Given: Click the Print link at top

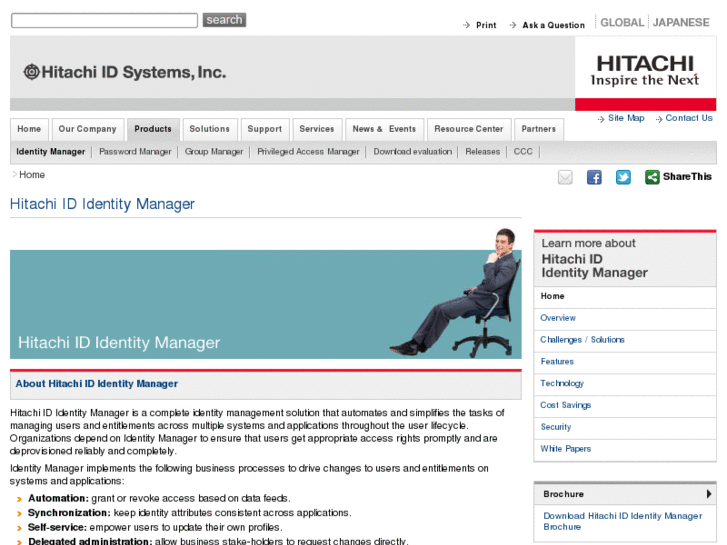Looking at the screenshot, I should pyautogui.click(x=486, y=25).
